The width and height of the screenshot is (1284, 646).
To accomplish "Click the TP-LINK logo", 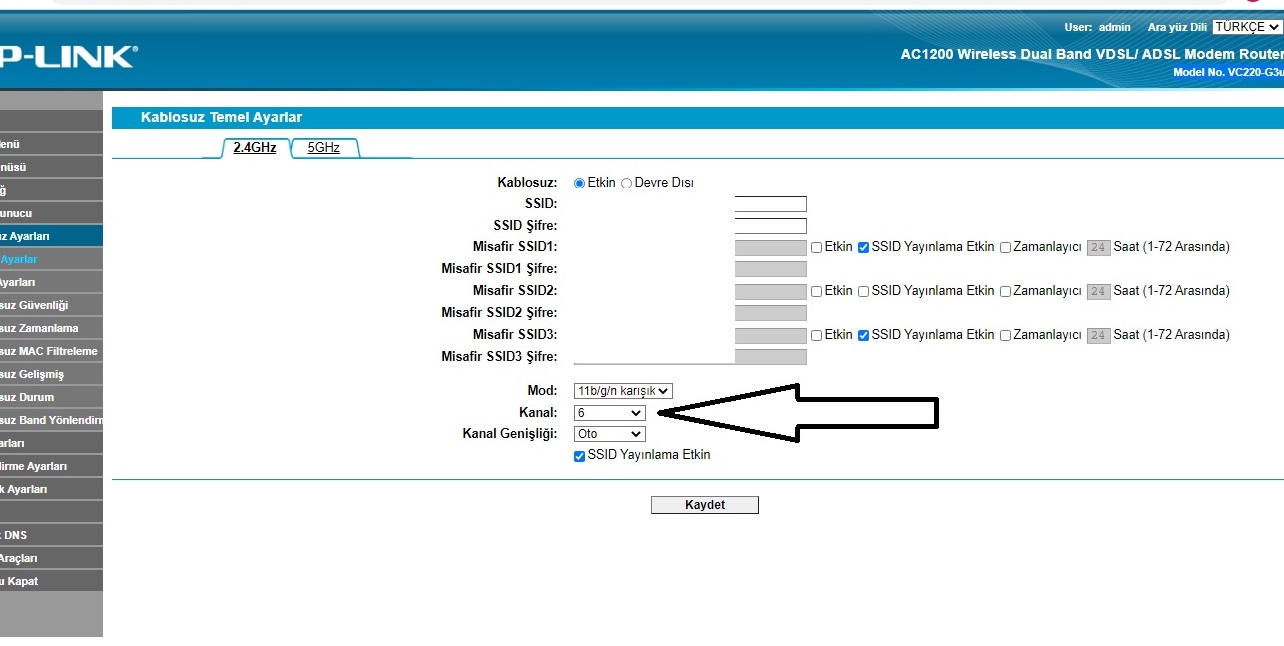I will tap(65, 57).
